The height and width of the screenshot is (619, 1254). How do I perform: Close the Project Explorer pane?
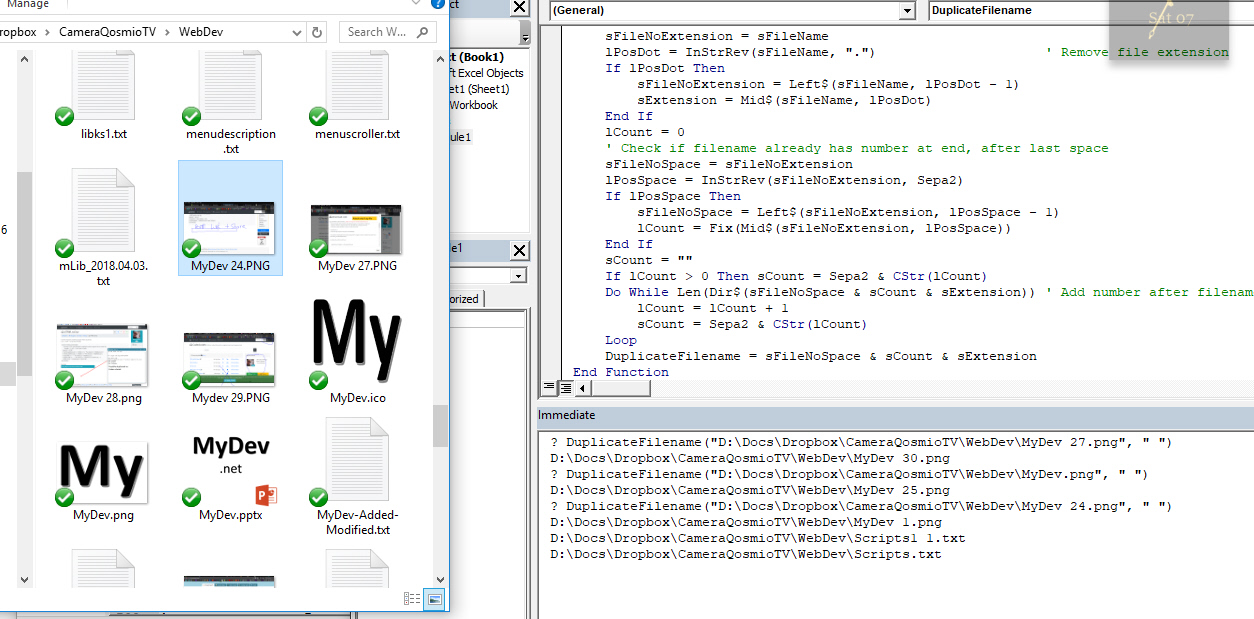(518, 8)
